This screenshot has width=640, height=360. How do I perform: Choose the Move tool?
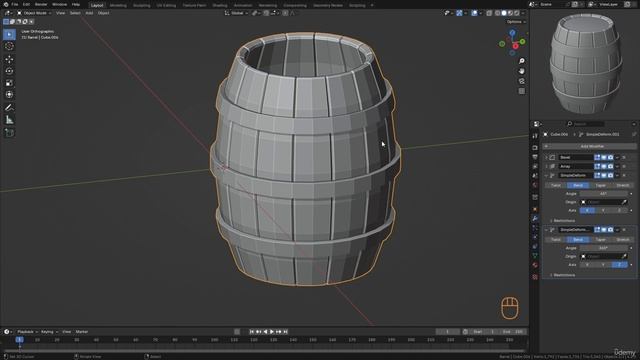point(9,59)
